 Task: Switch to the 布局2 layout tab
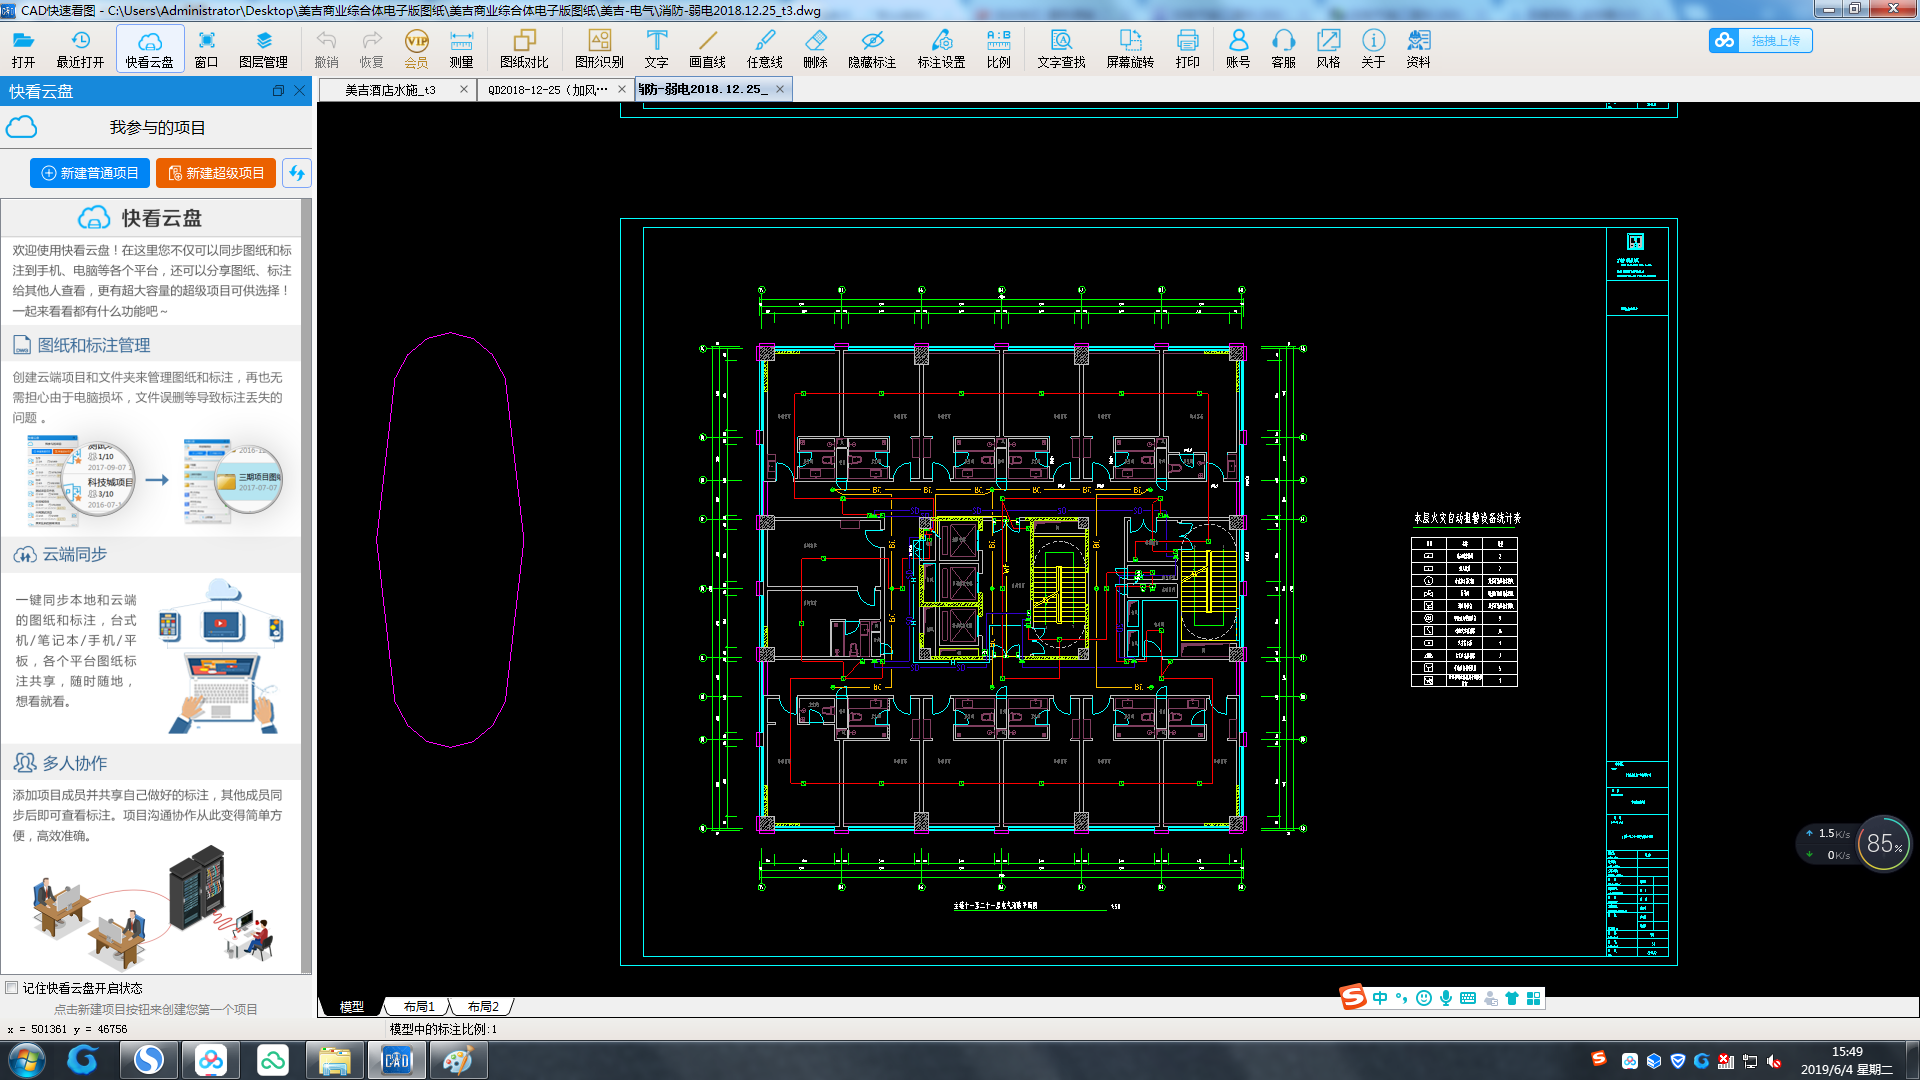point(483,1007)
